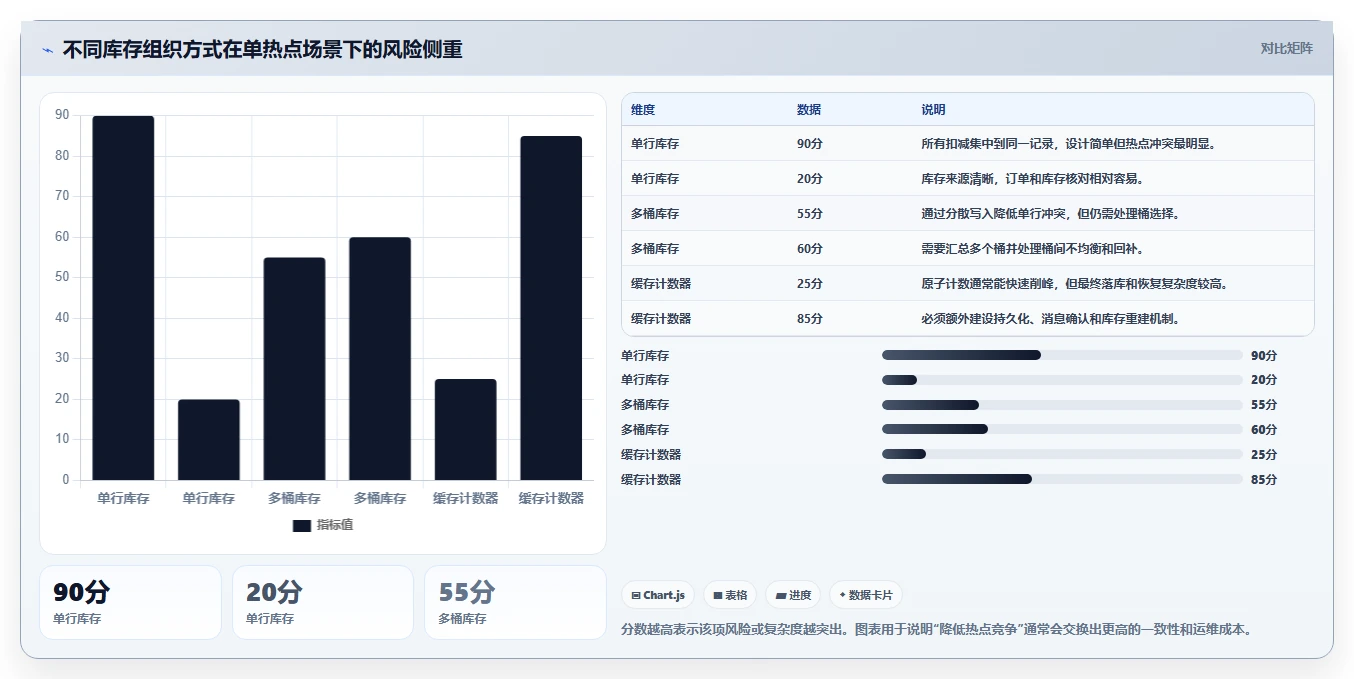The image size is (1354, 679).
Task: Click the chart bar reaching 90
Action: tap(123, 298)
